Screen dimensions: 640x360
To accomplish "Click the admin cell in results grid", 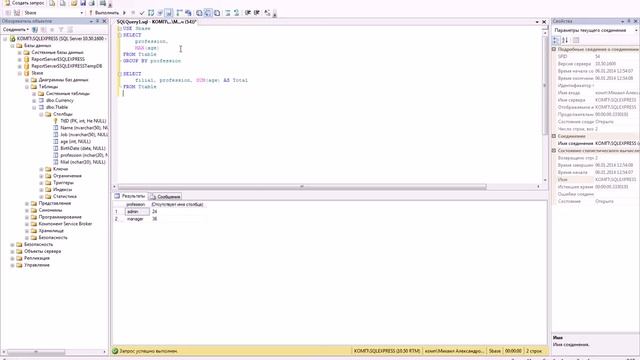I will [x=137, y=212].
